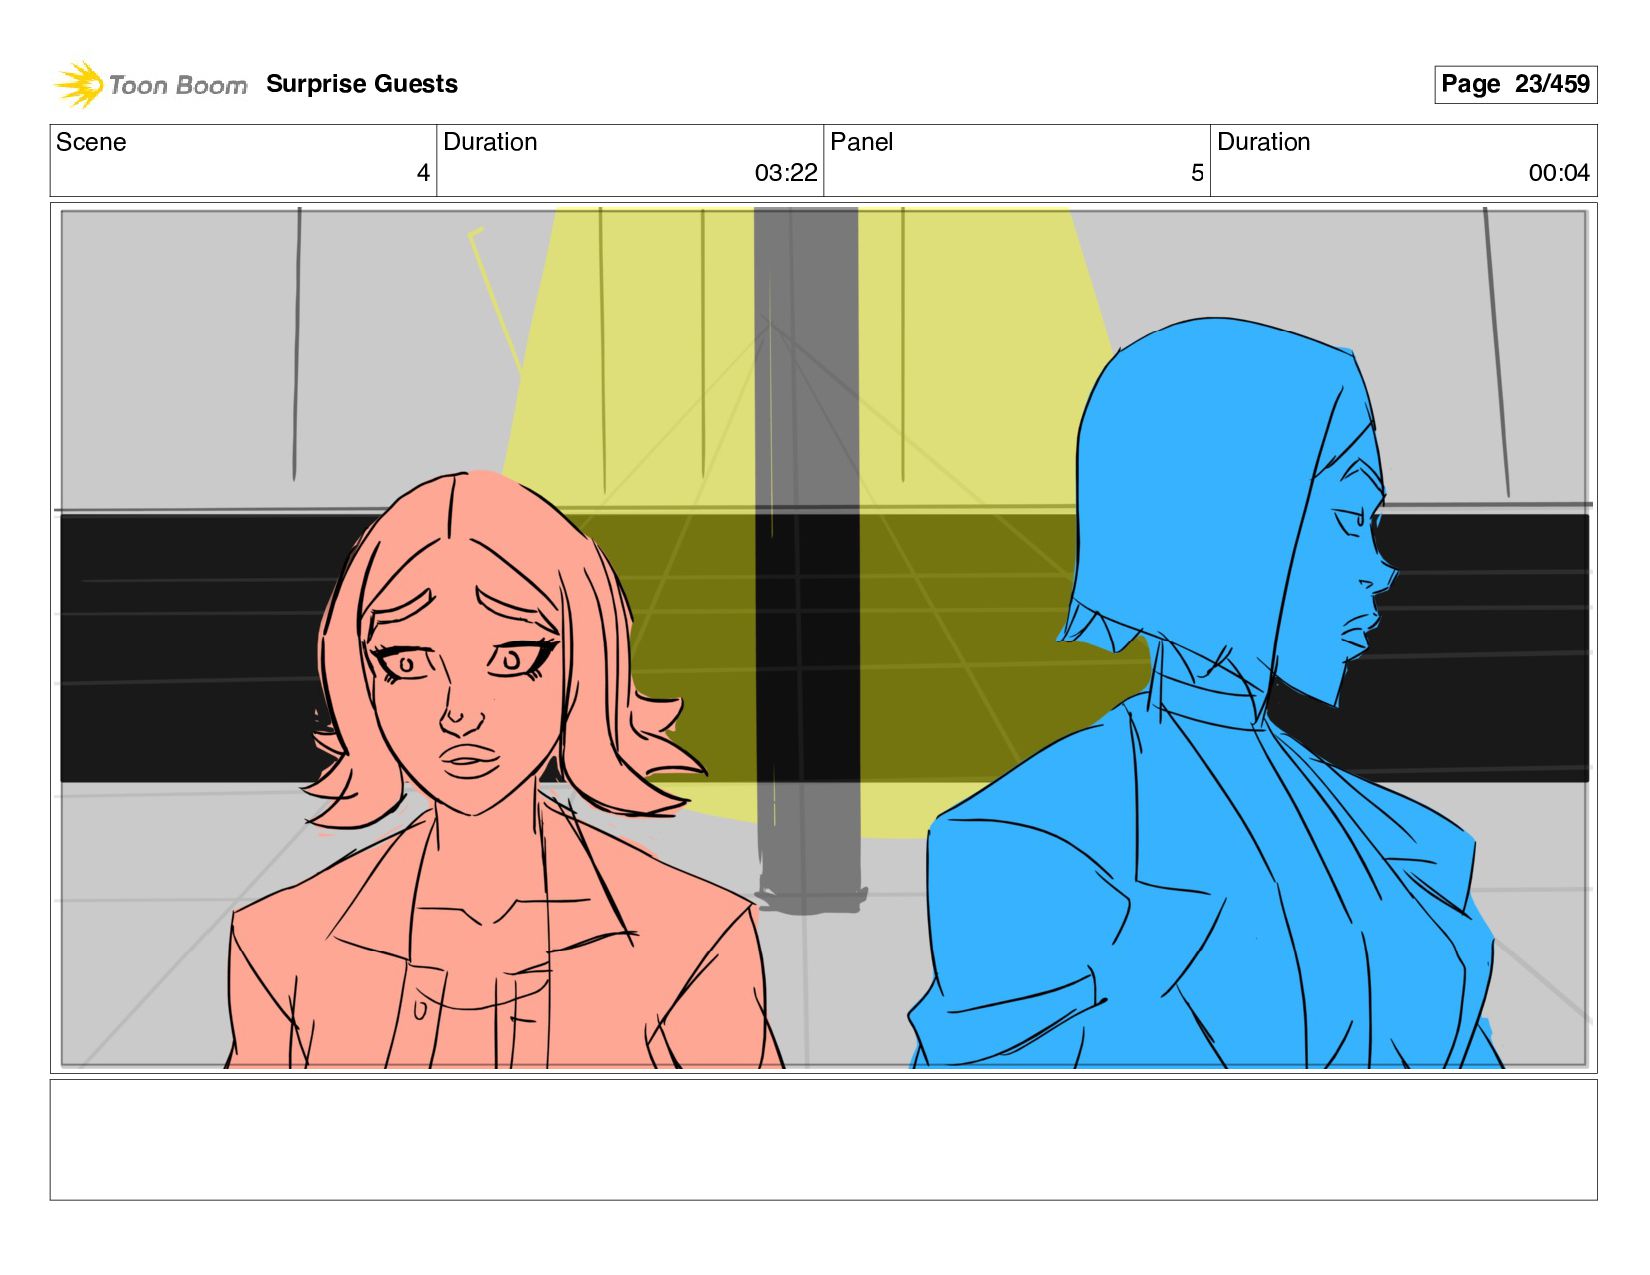The width and height of the screenshot is (1650, 1275).
Task: Click the Toon Boom logo
Action: pyautogui.click(x=150, y=85)
